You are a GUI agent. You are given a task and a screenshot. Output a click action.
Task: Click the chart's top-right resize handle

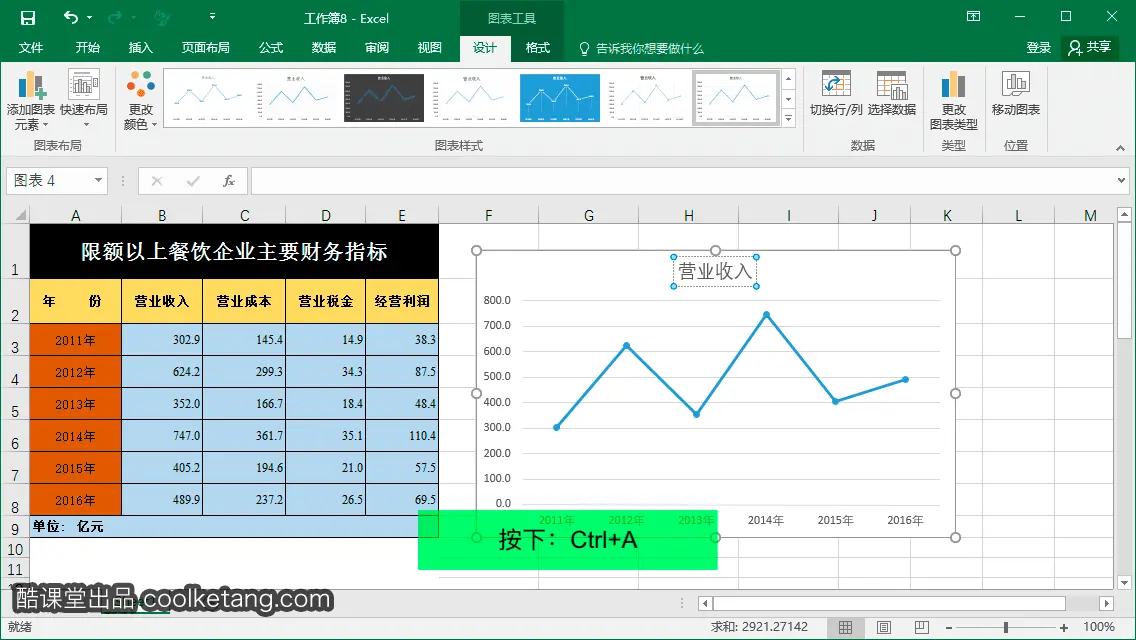coord(955,250)
